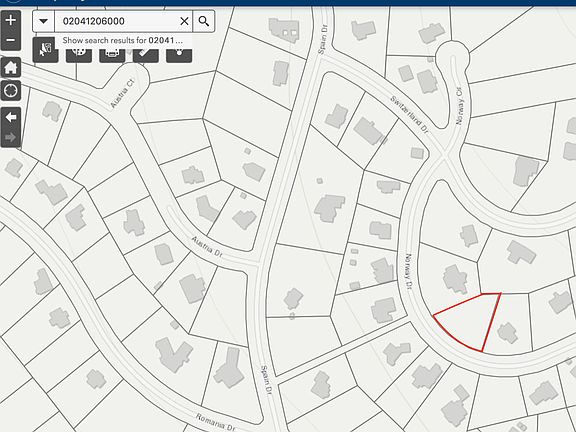The image size is (576, 432).
Task: Click the 'Austria Ct' street label
Action: 122,93
